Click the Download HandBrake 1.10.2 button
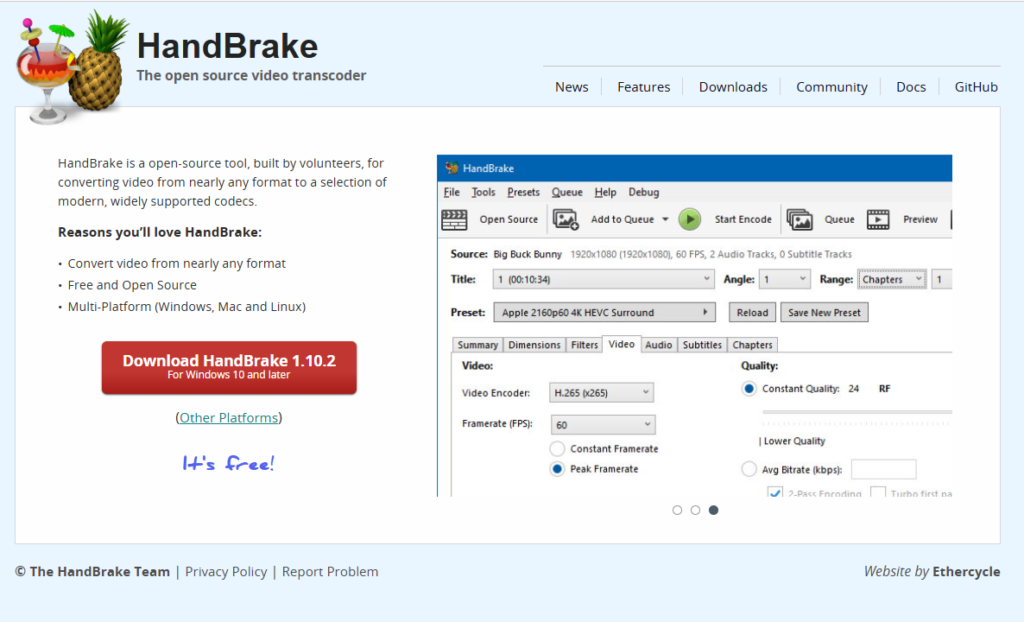Screen dimensions: 1024x622 click(229, 367)
